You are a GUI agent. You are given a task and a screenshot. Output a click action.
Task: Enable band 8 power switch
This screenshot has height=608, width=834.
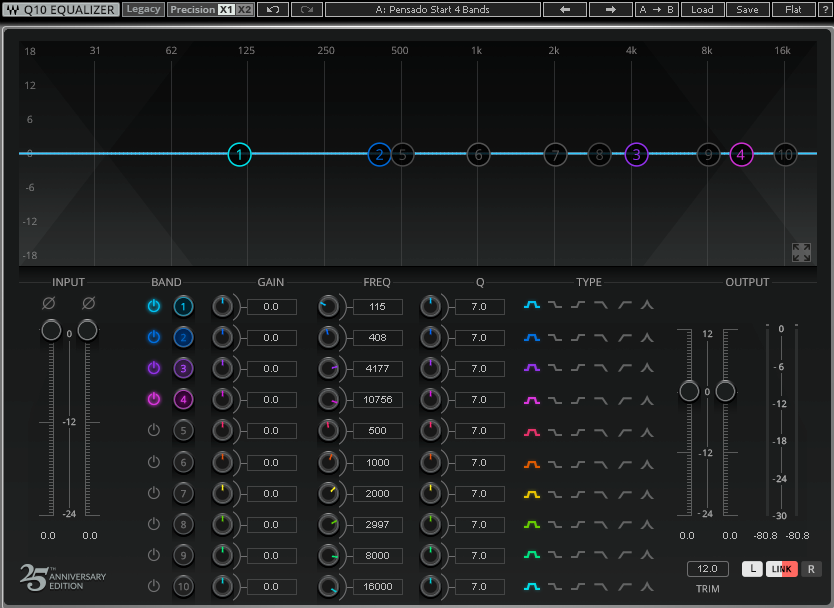pyautogui.click(x=154, y=523)
